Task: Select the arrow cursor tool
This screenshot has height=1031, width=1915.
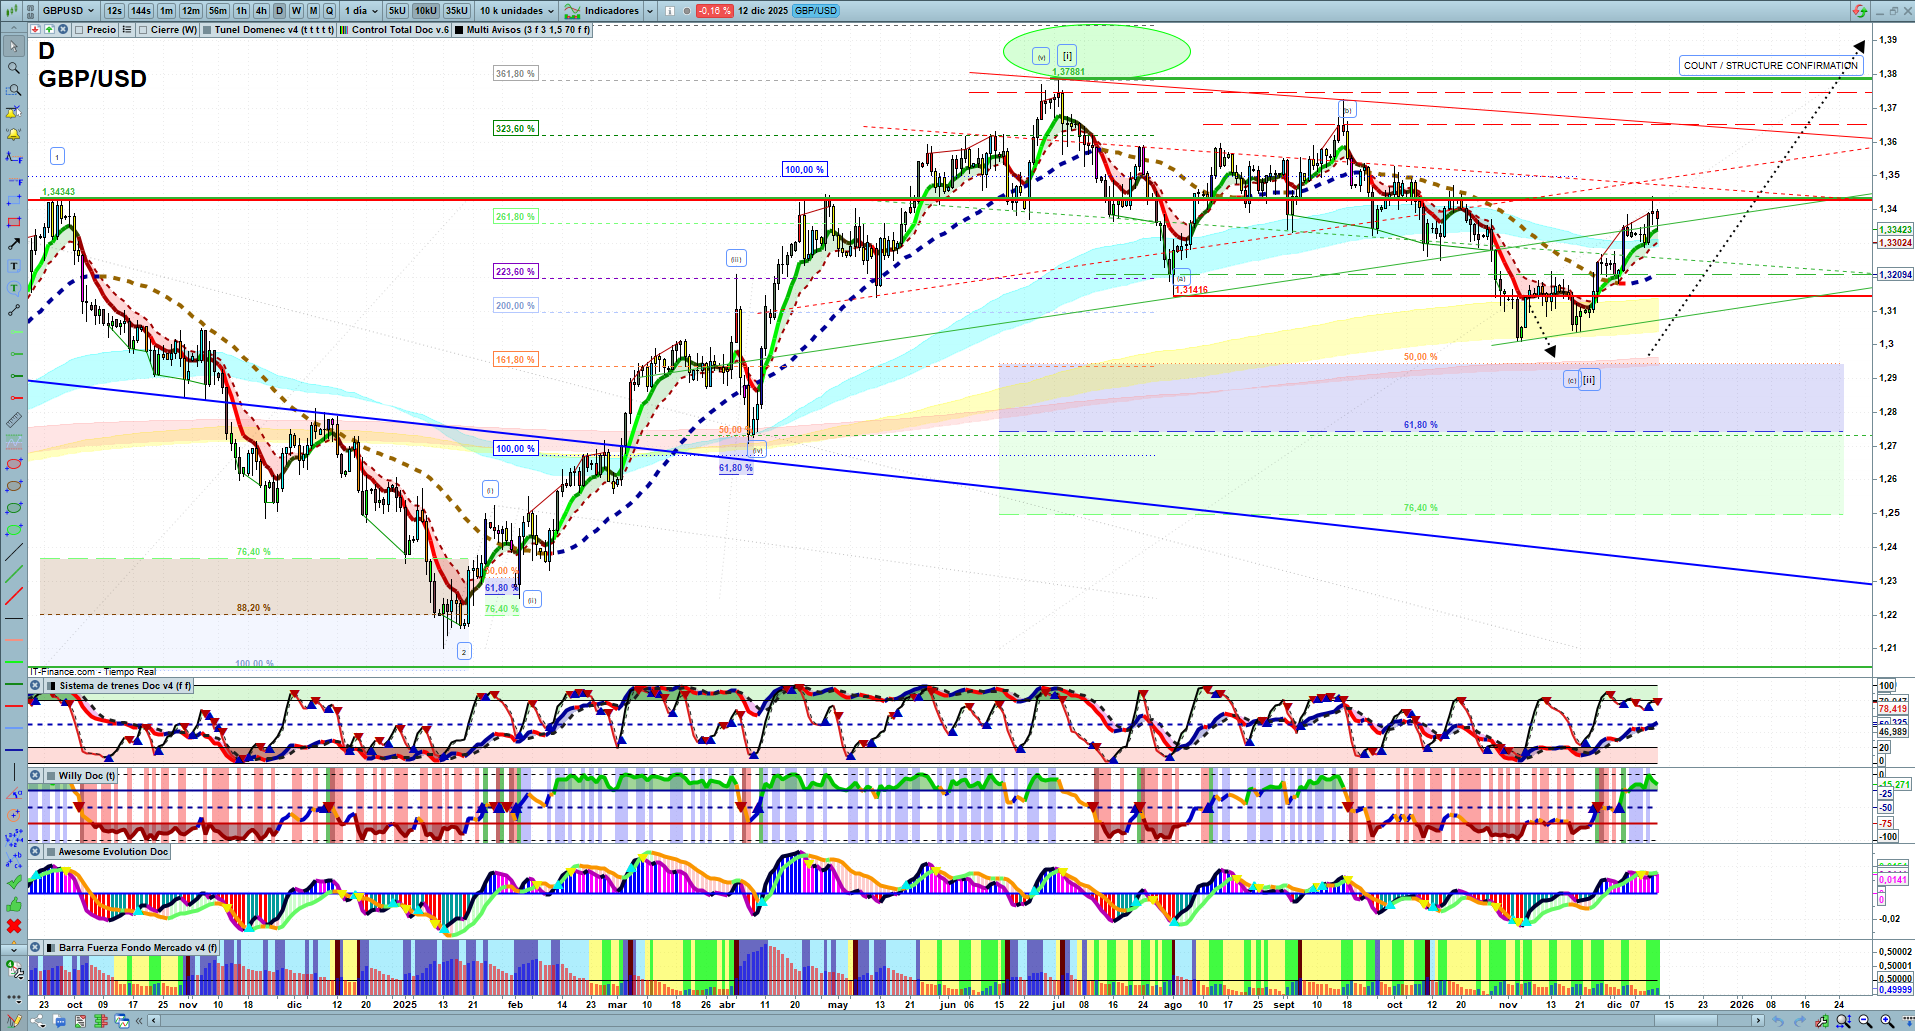Action: [x=14, y=46]
